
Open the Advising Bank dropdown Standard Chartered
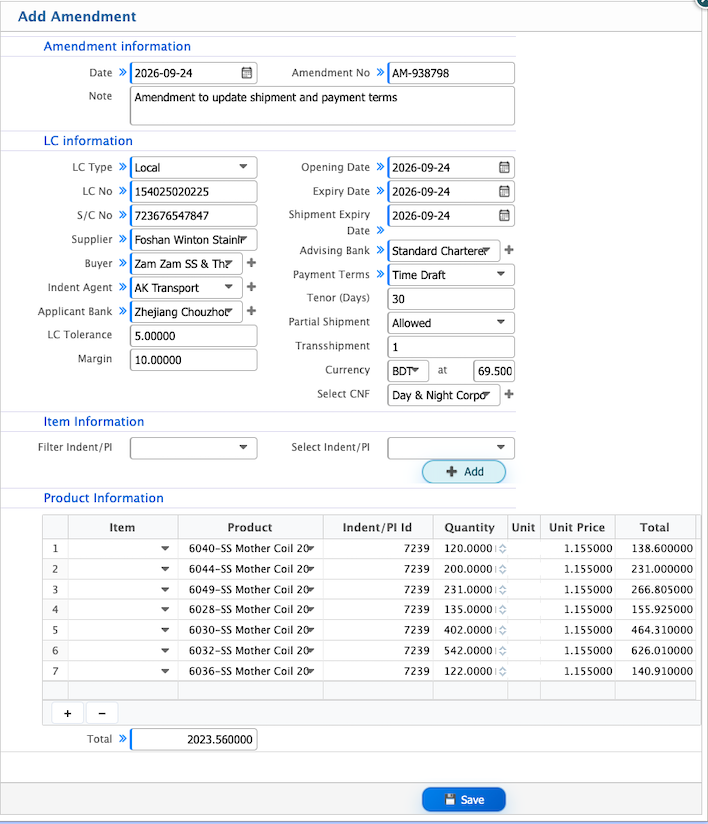point(444,251)
